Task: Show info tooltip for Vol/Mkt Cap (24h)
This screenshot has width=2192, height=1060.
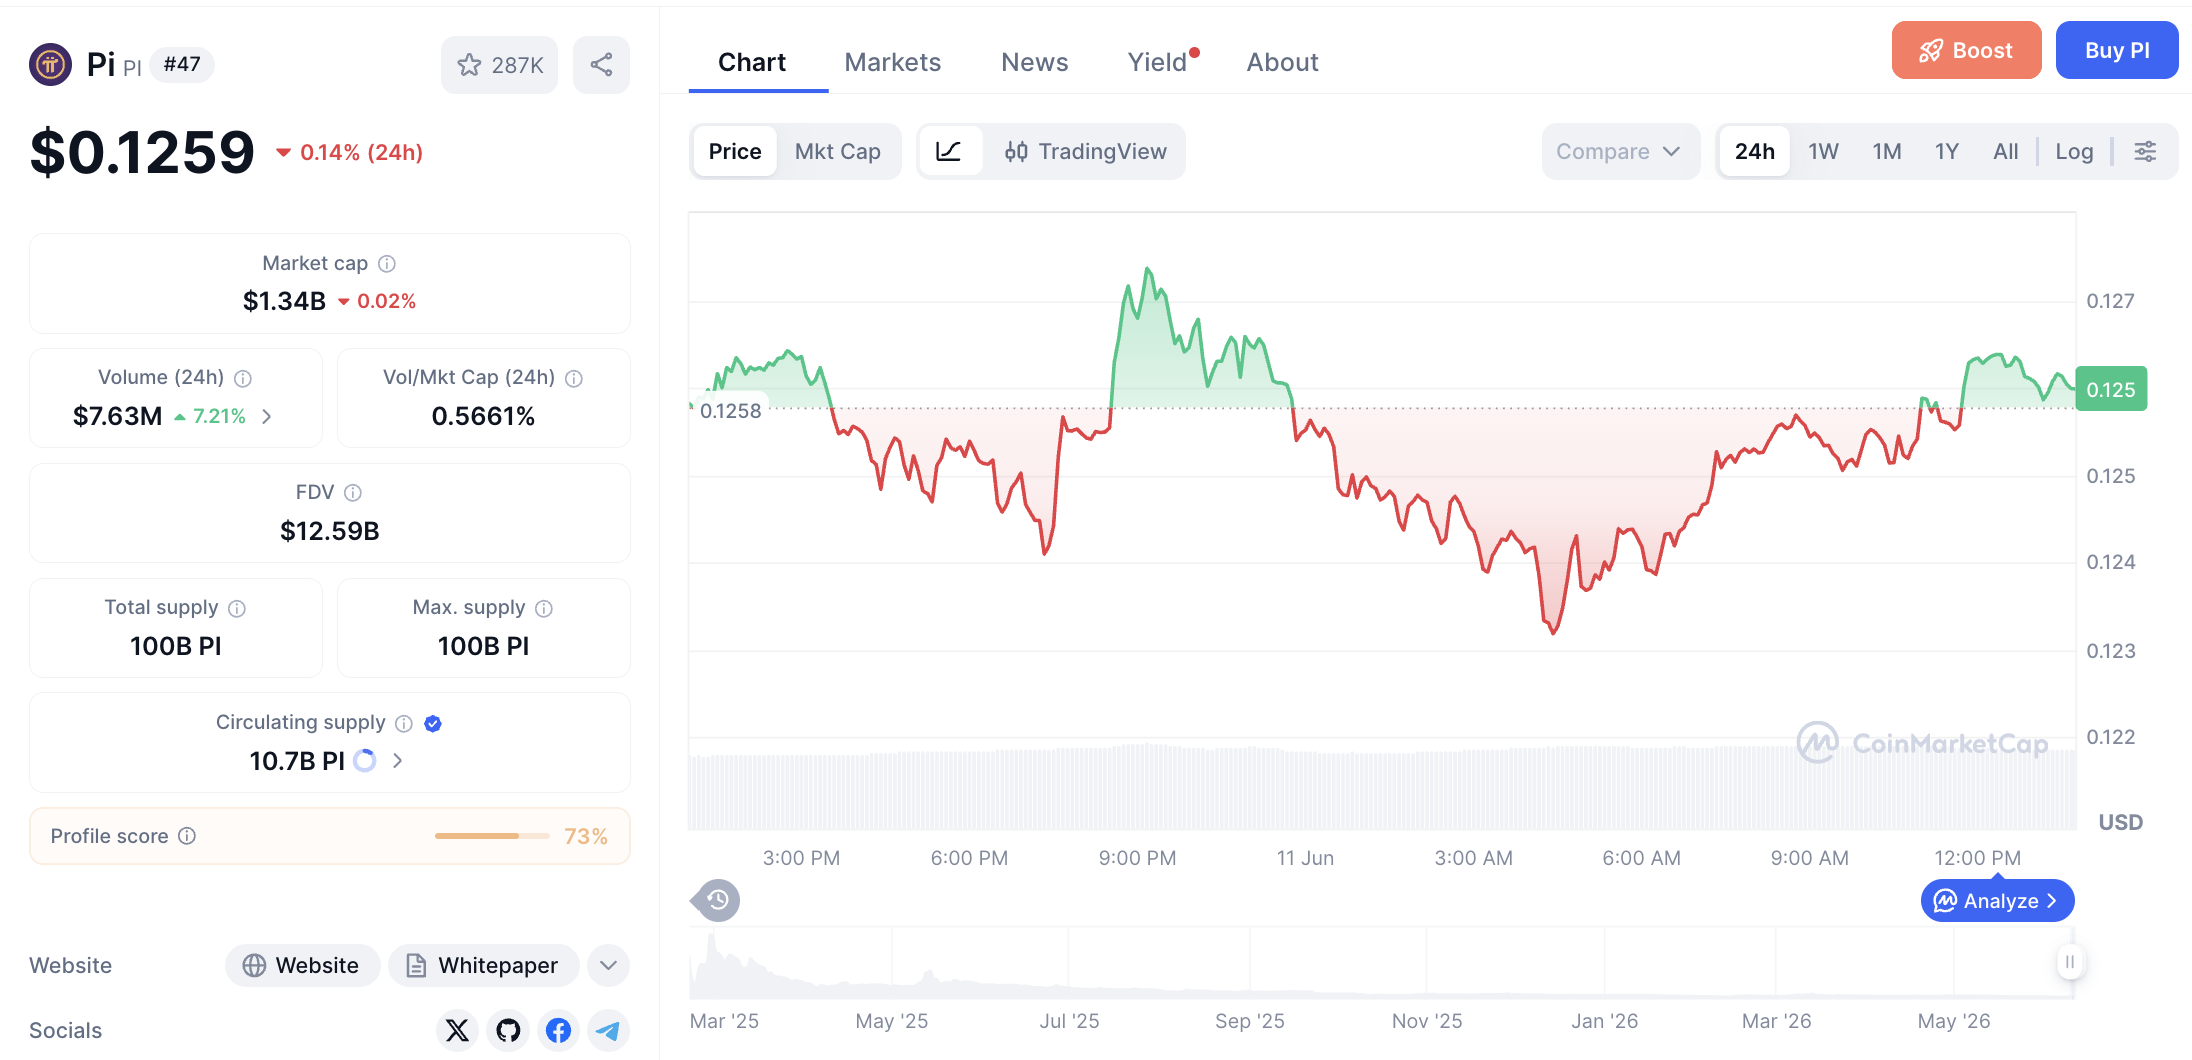Action: [x=574, y=378]
